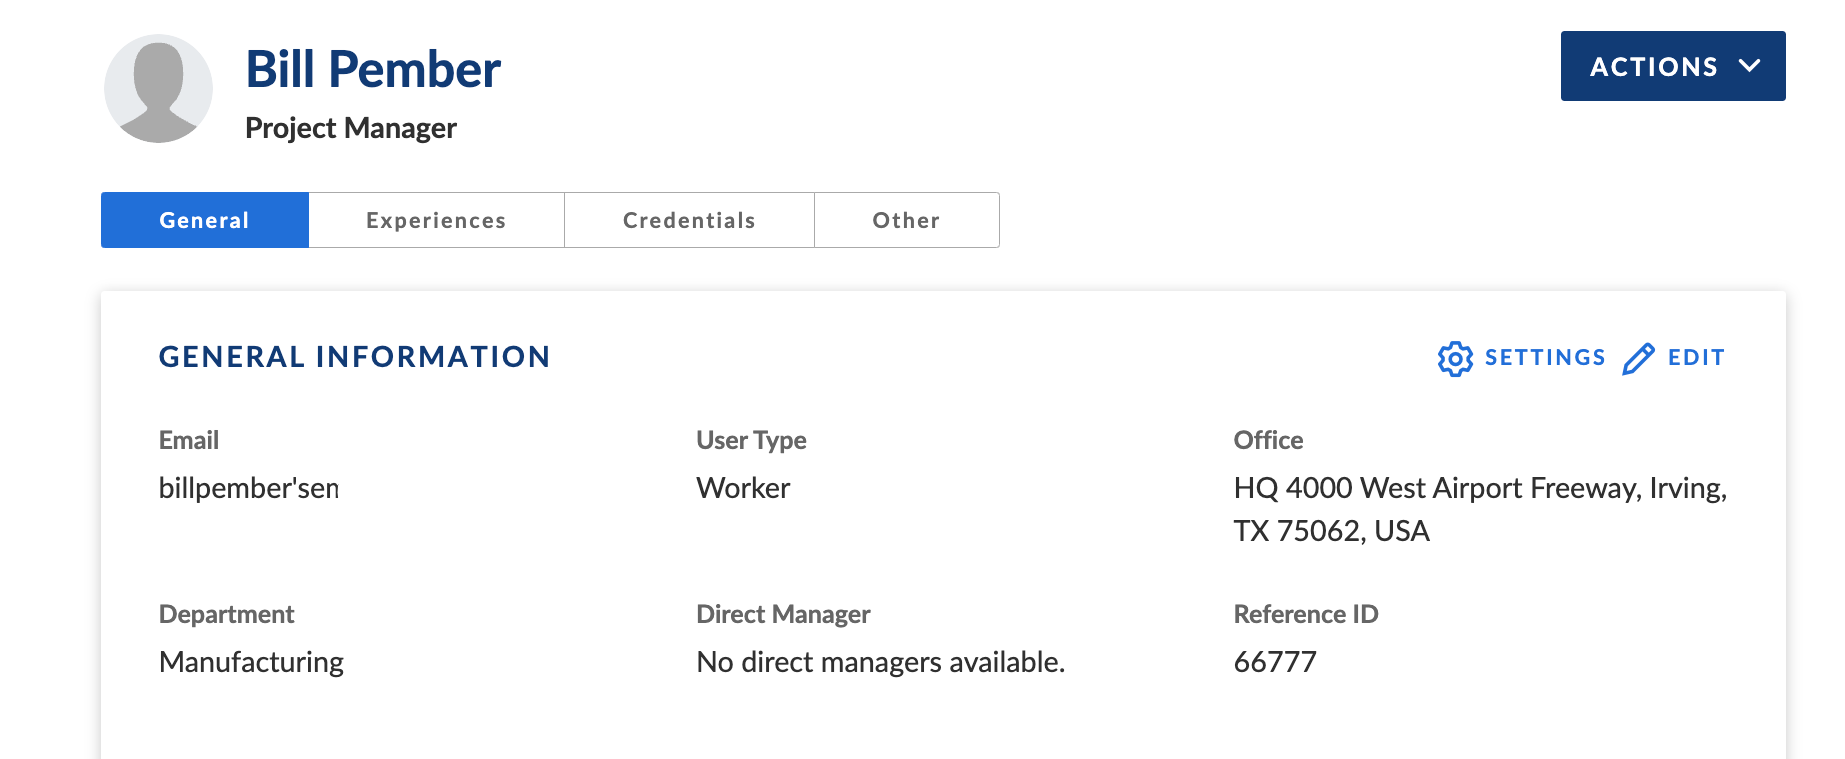Click the ACTIONS button label

(x=1653, y=67)
